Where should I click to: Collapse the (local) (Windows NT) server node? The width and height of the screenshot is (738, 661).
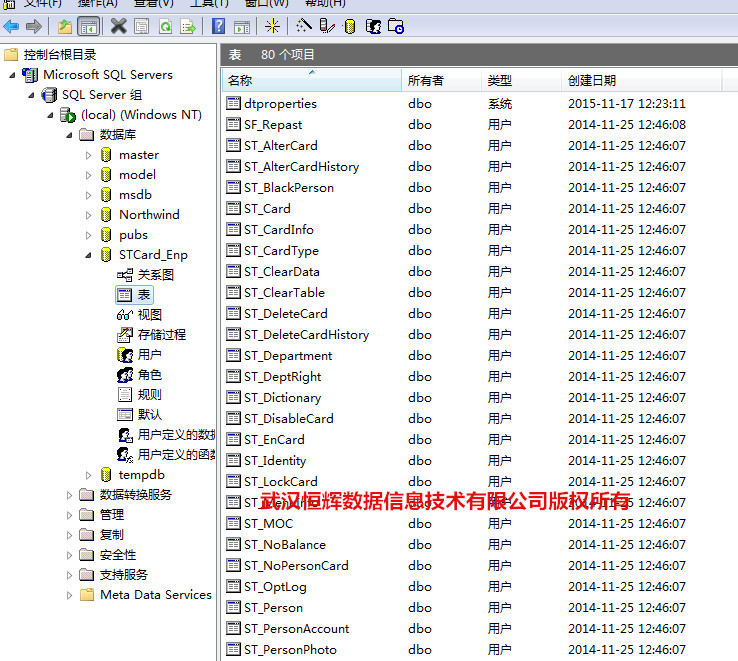[50, 115]
